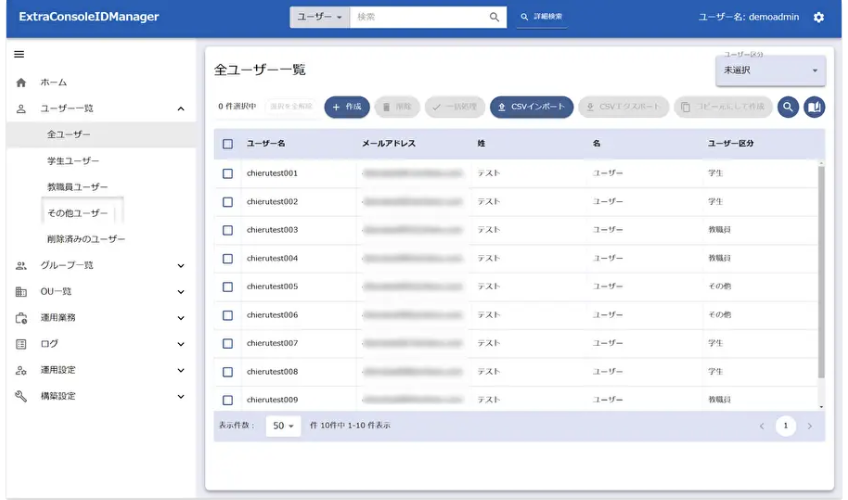This screenshot has width=848, height=500.
Task: Click the search input field
Action: pyautogui.click(x=420, y=17)
